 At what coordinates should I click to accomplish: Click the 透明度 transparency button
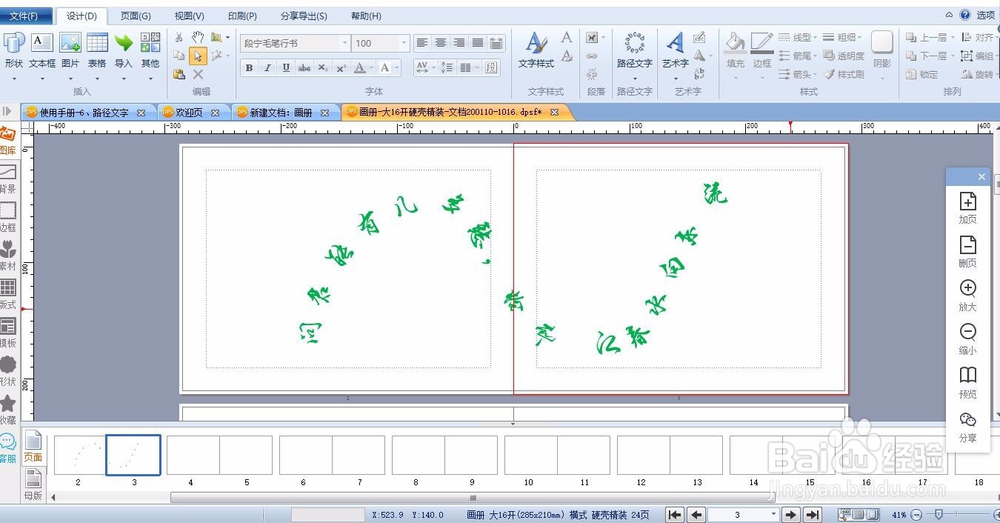coord(844,56)
